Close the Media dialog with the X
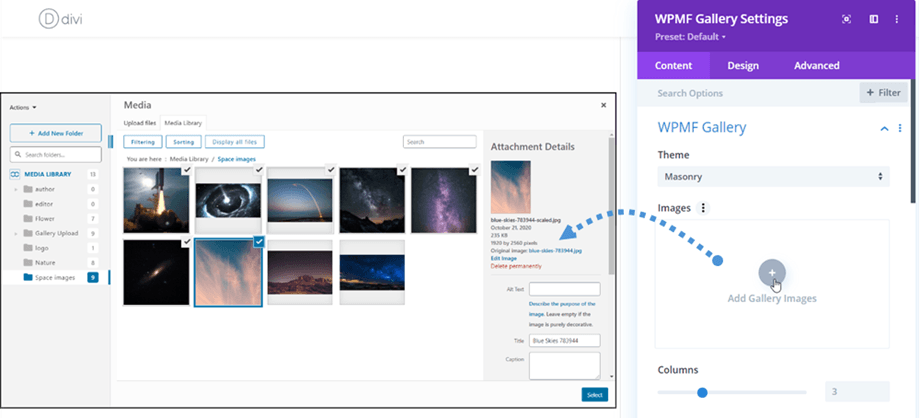The image size is (920, 418). pos(603,105)
